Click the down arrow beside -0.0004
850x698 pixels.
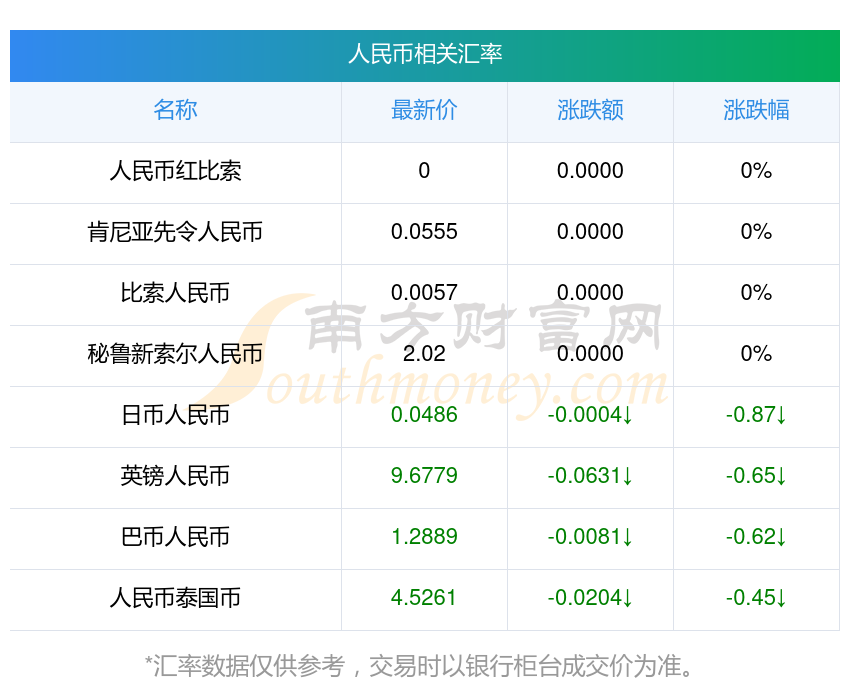tap(629, 416)
